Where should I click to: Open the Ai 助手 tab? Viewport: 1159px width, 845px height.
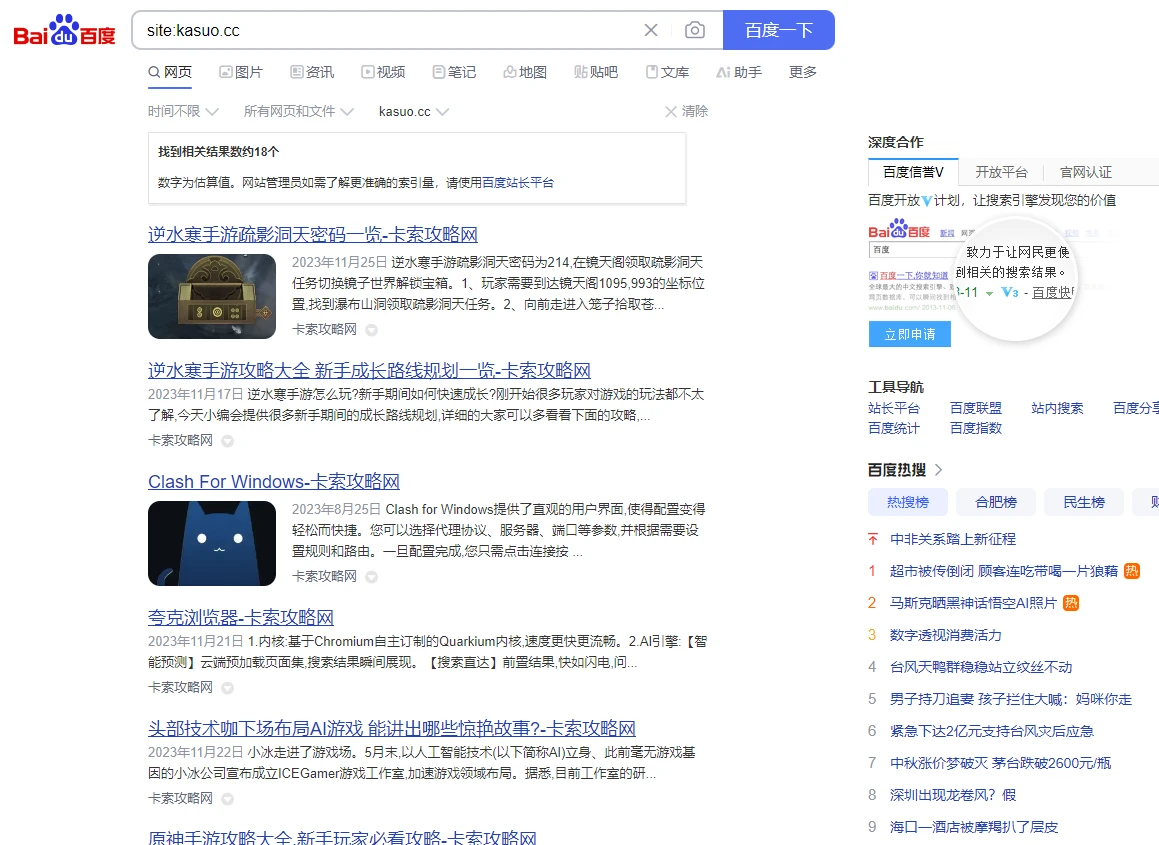click(x=739, y=72)
